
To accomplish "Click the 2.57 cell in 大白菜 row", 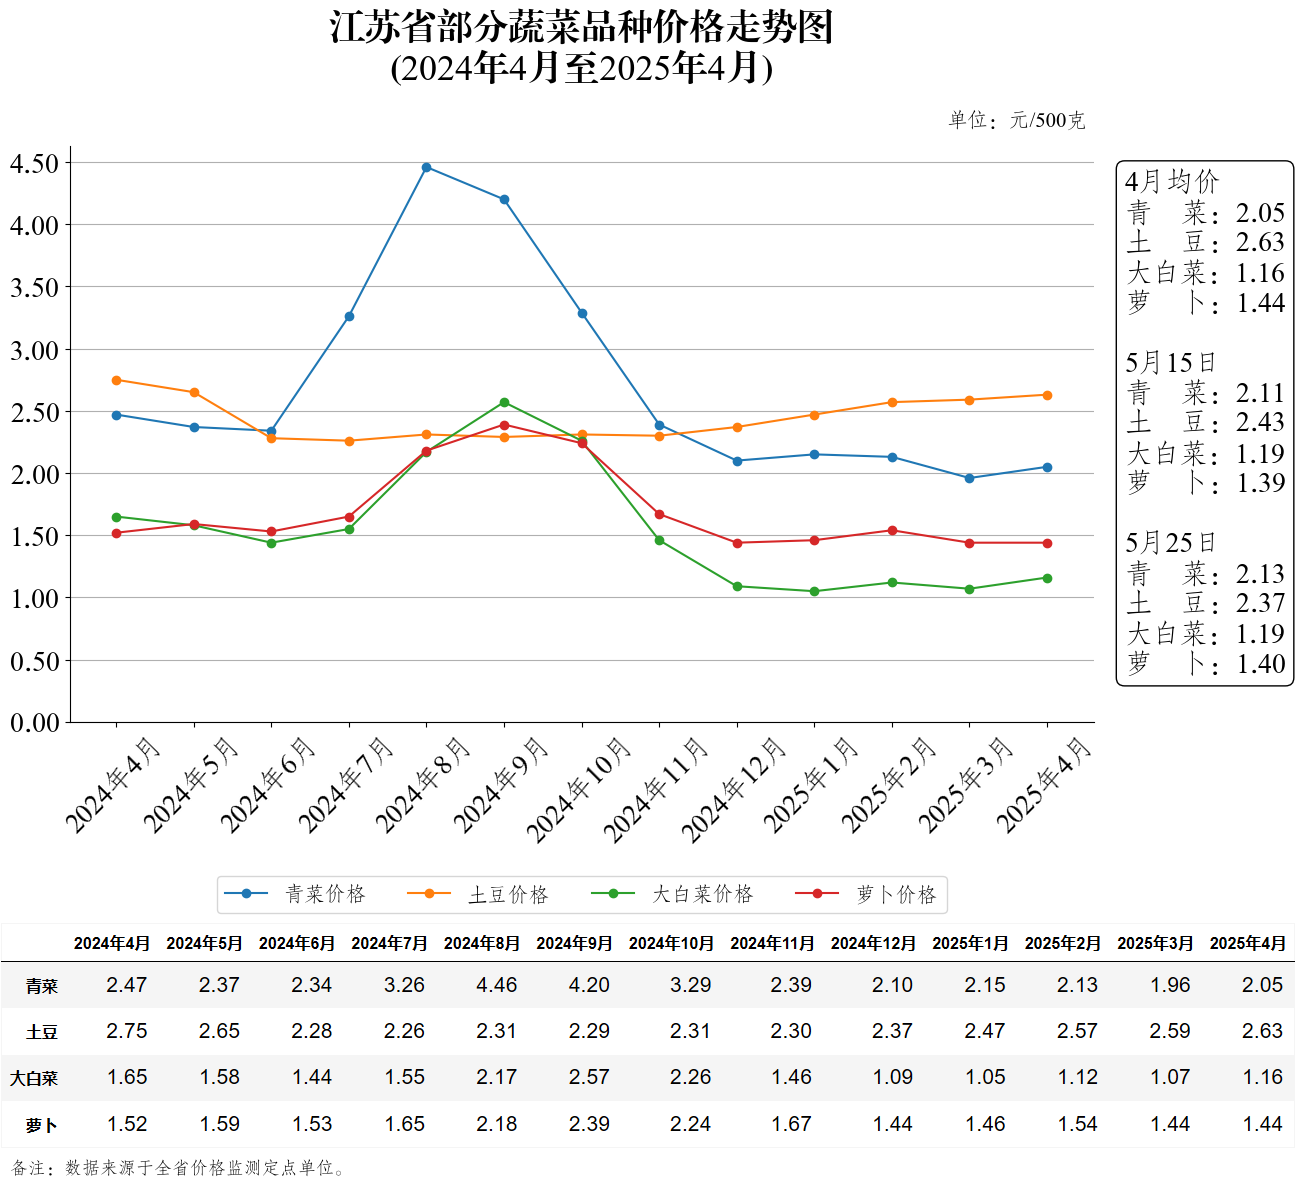I will pyautogui.click(x=589, y=1077).
